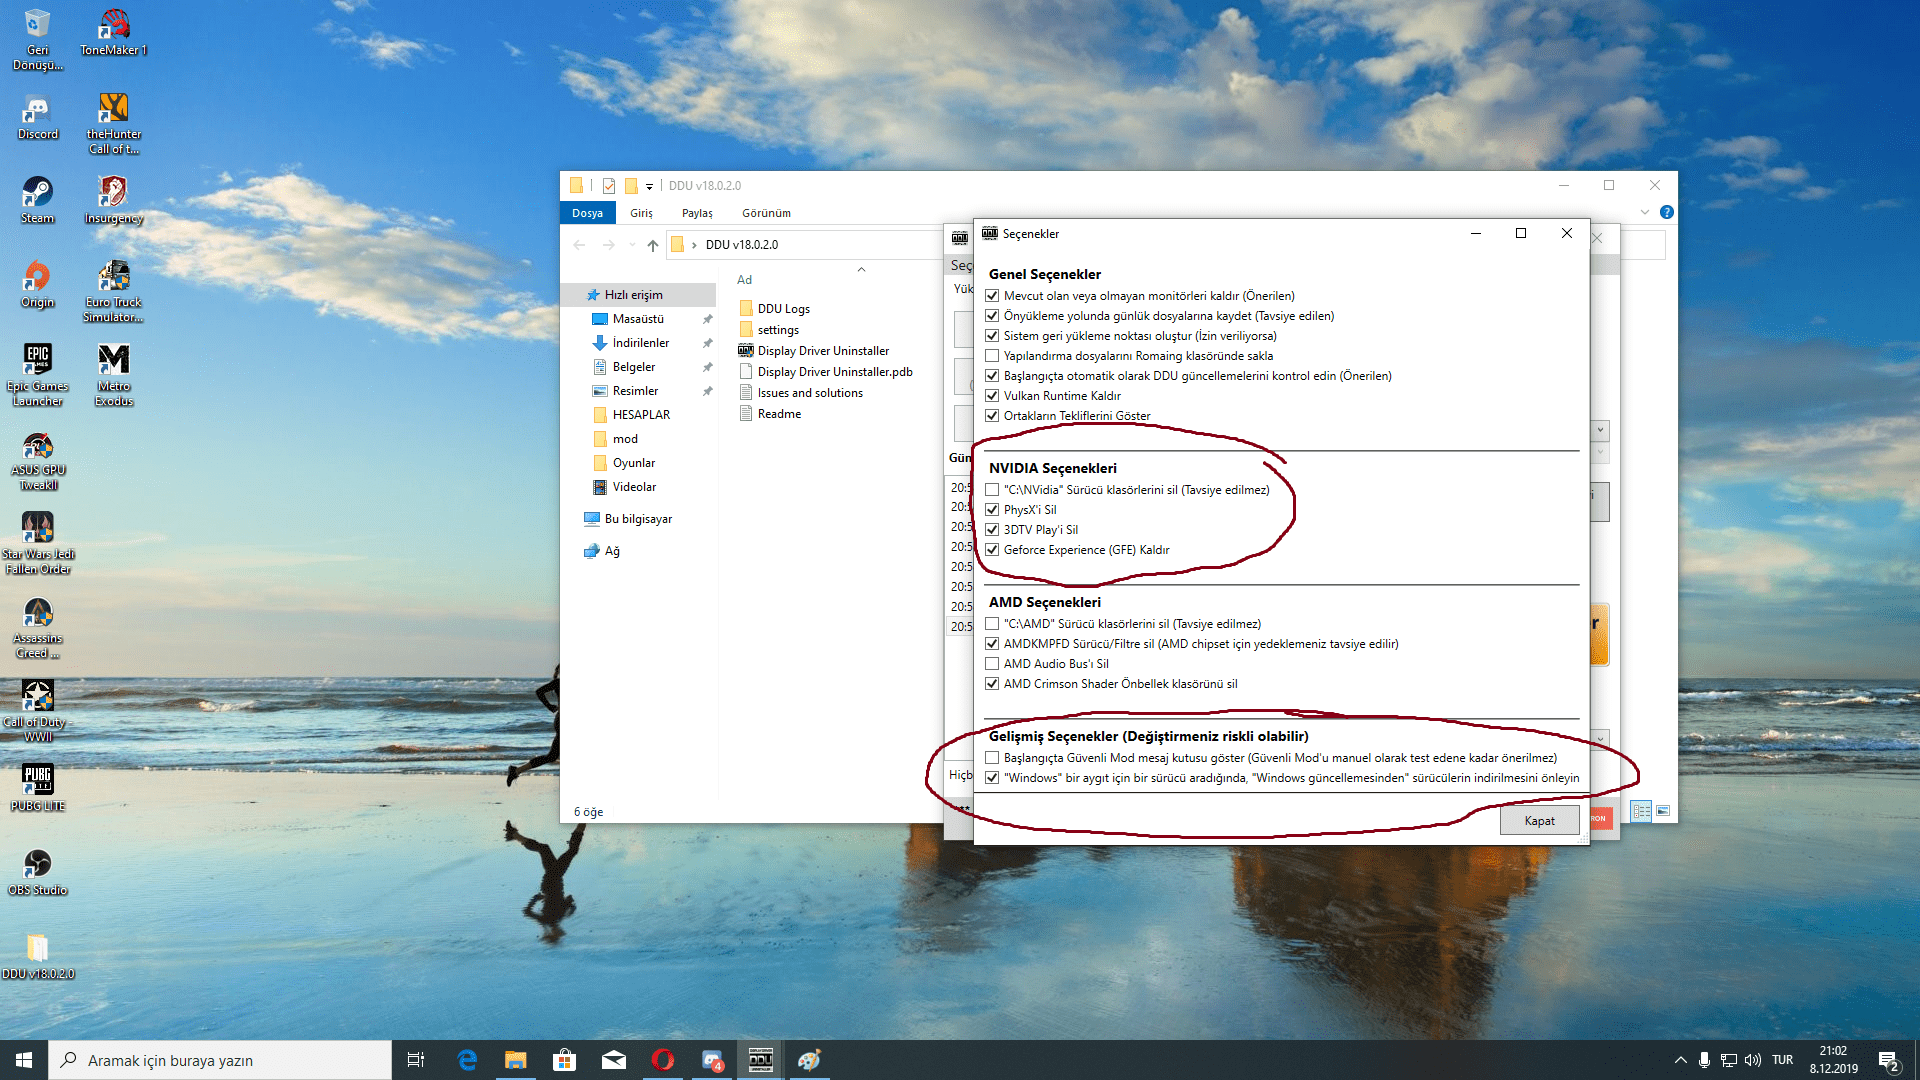Enable 'Başlangıçta Güvenli Mod mesaj kutusu göster'
Screen dimensions: 1920x1080
click(x=992, y=758)
